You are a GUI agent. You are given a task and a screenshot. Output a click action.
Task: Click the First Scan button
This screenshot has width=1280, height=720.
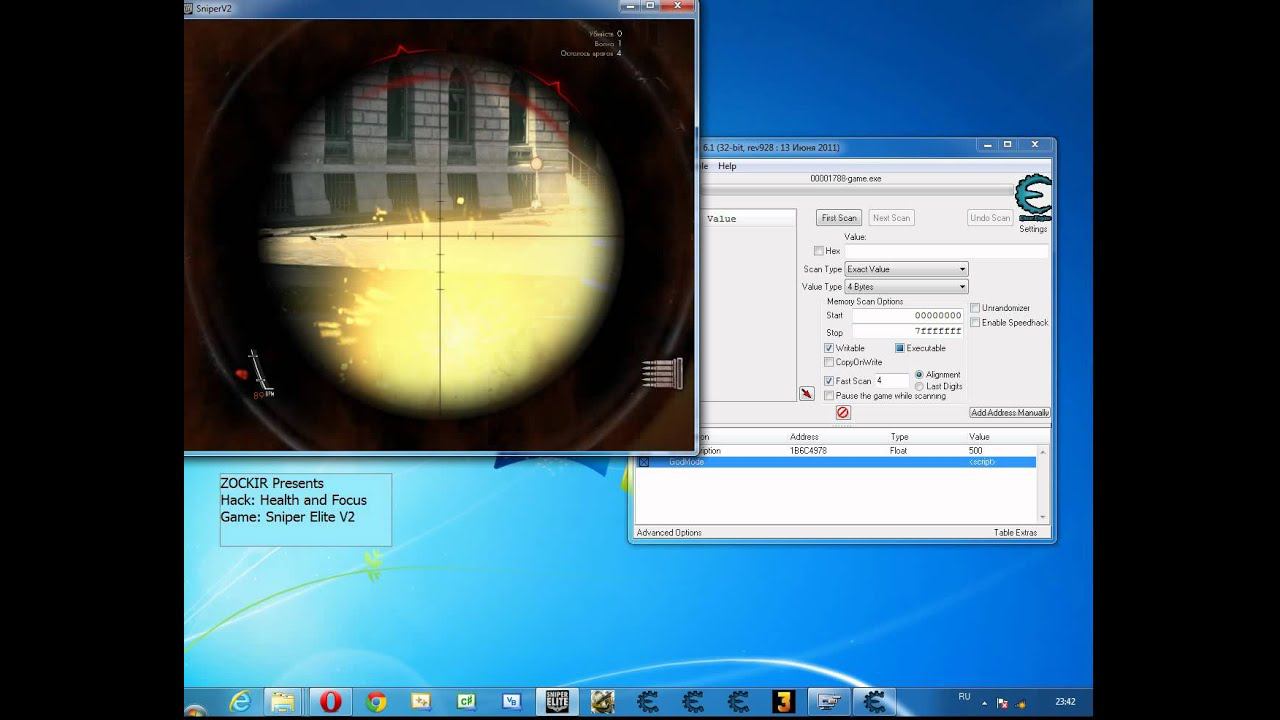[839, 218]
